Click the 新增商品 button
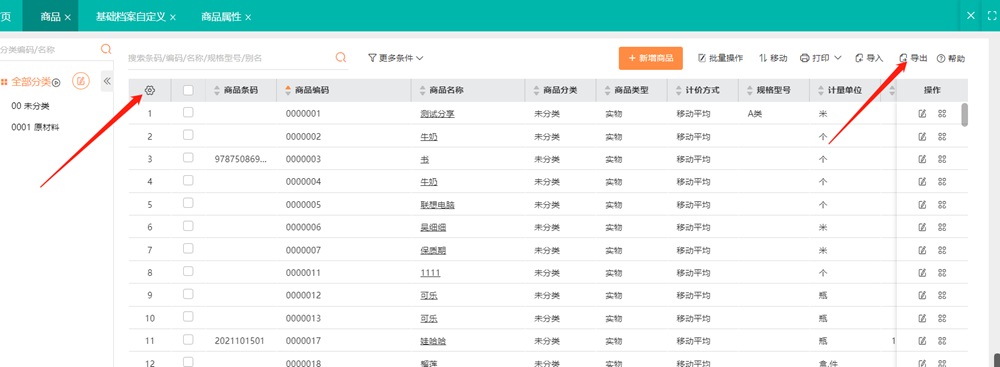The height and width of the screenshot is (367, 1000). click(x=651, y=58)
